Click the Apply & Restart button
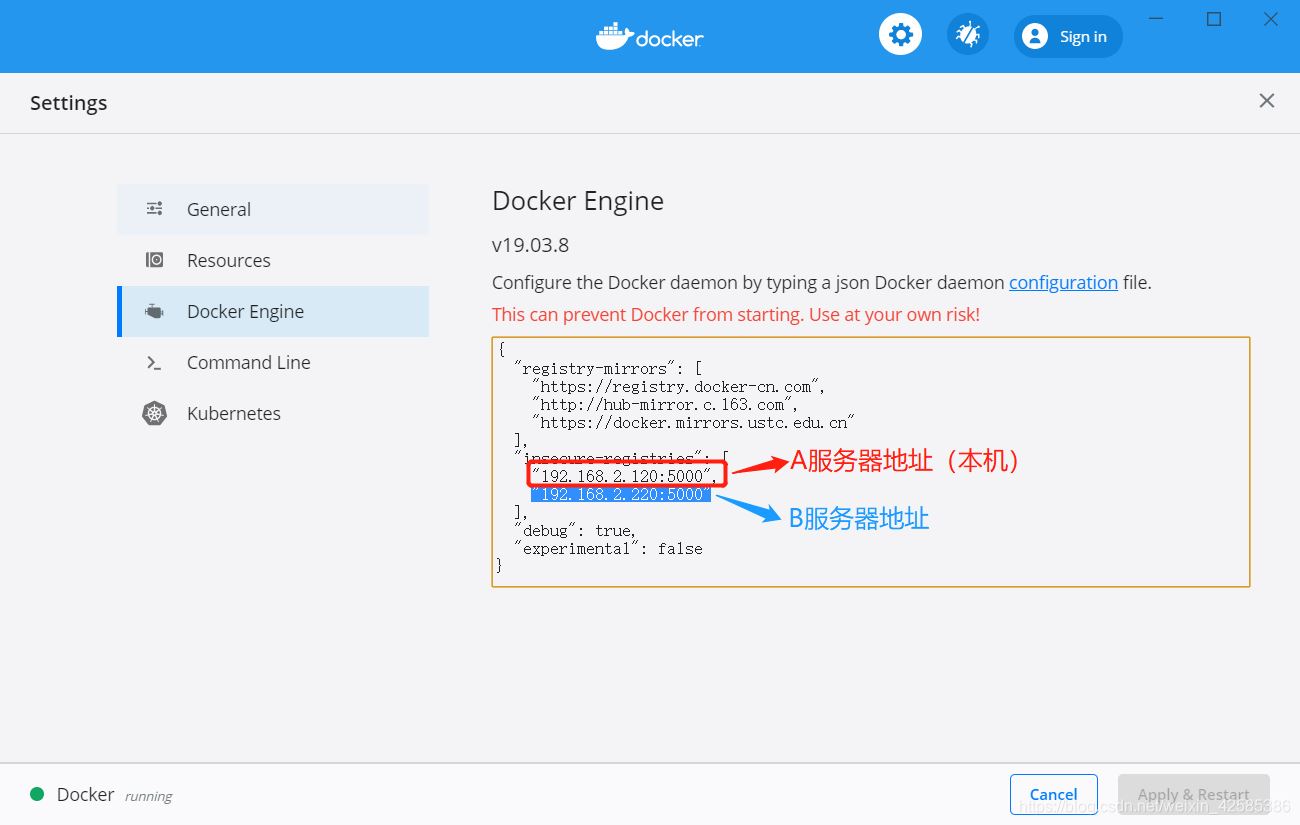Viewport: 1300px width, 825px height. 1194,794
